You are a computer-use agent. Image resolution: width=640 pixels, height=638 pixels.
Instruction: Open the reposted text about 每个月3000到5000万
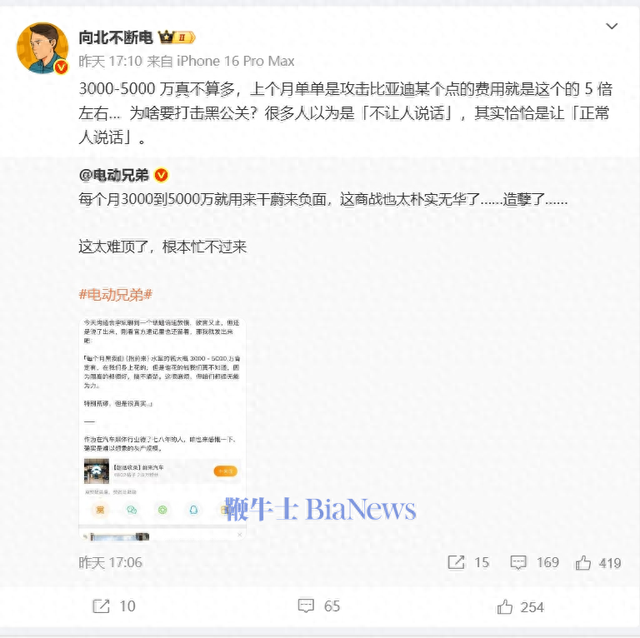pos(323,200)
